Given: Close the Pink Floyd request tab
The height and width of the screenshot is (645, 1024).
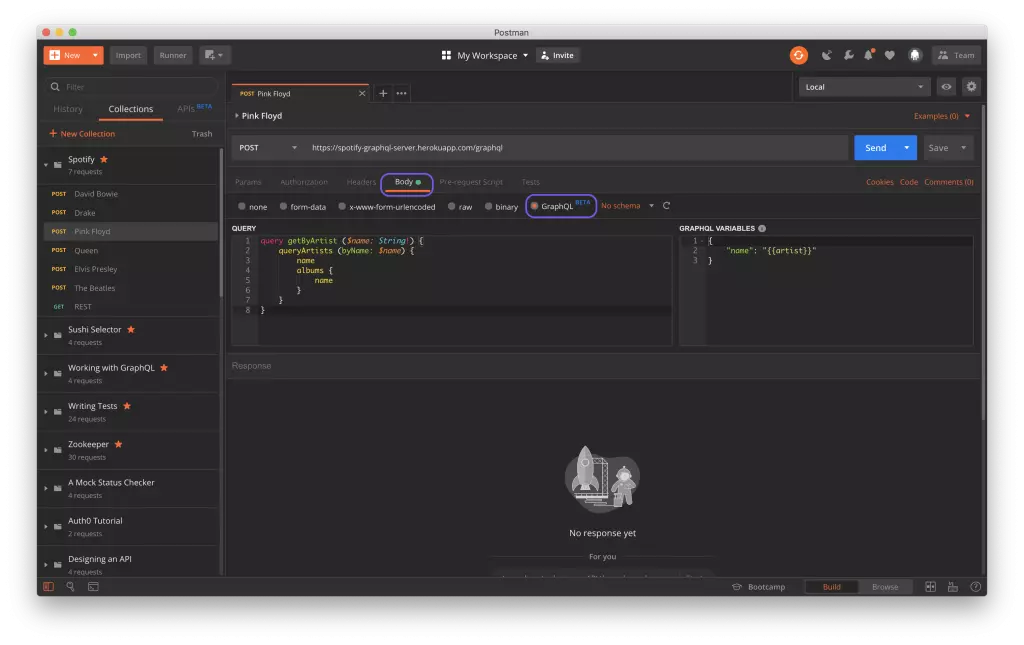Looking at the screenshot, I should [x=362, y=93].
